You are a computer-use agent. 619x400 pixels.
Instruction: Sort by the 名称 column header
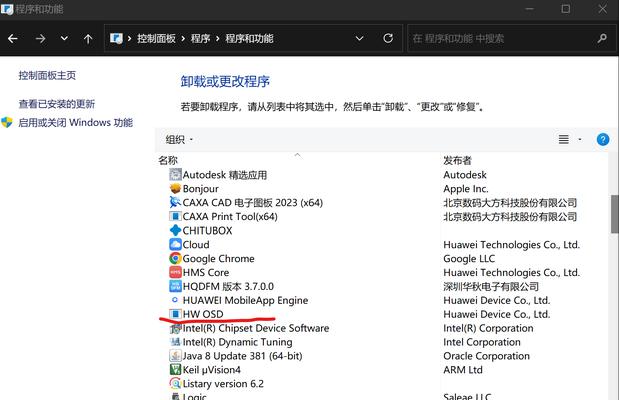tap(168, 160)
